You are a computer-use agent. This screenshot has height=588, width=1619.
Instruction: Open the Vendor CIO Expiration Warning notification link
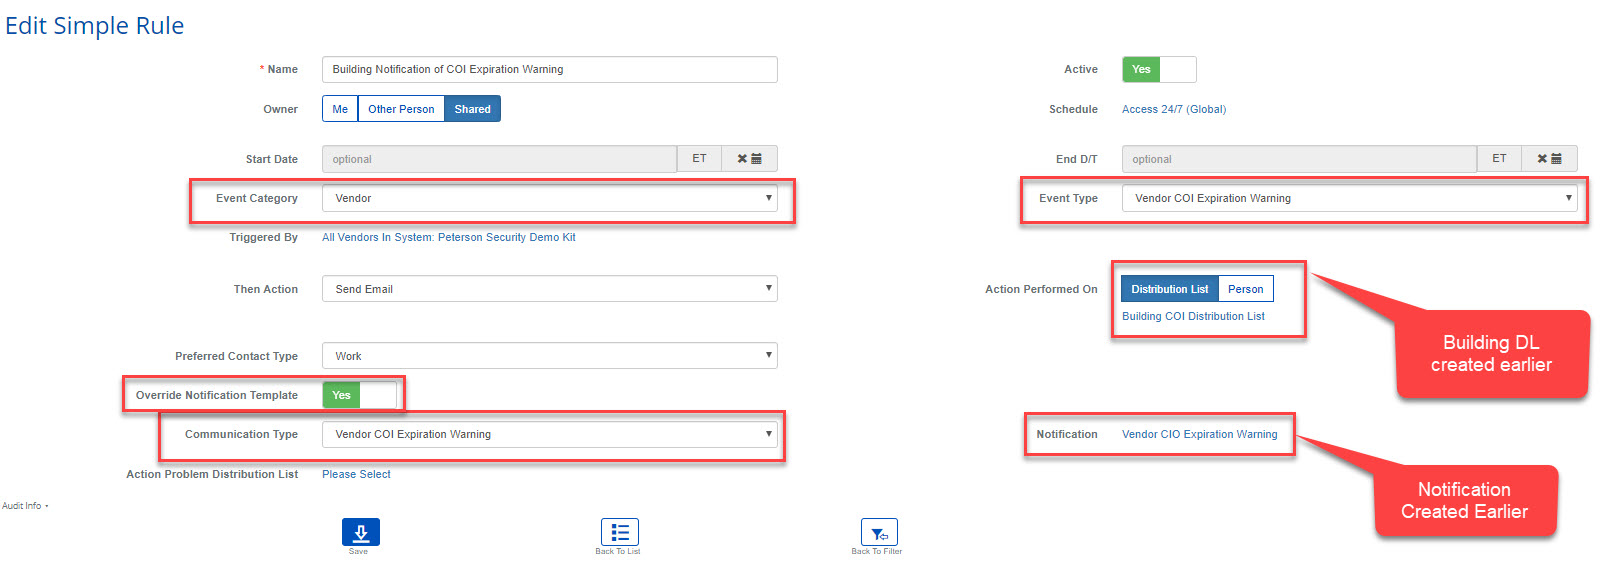tap(1199, 434)
